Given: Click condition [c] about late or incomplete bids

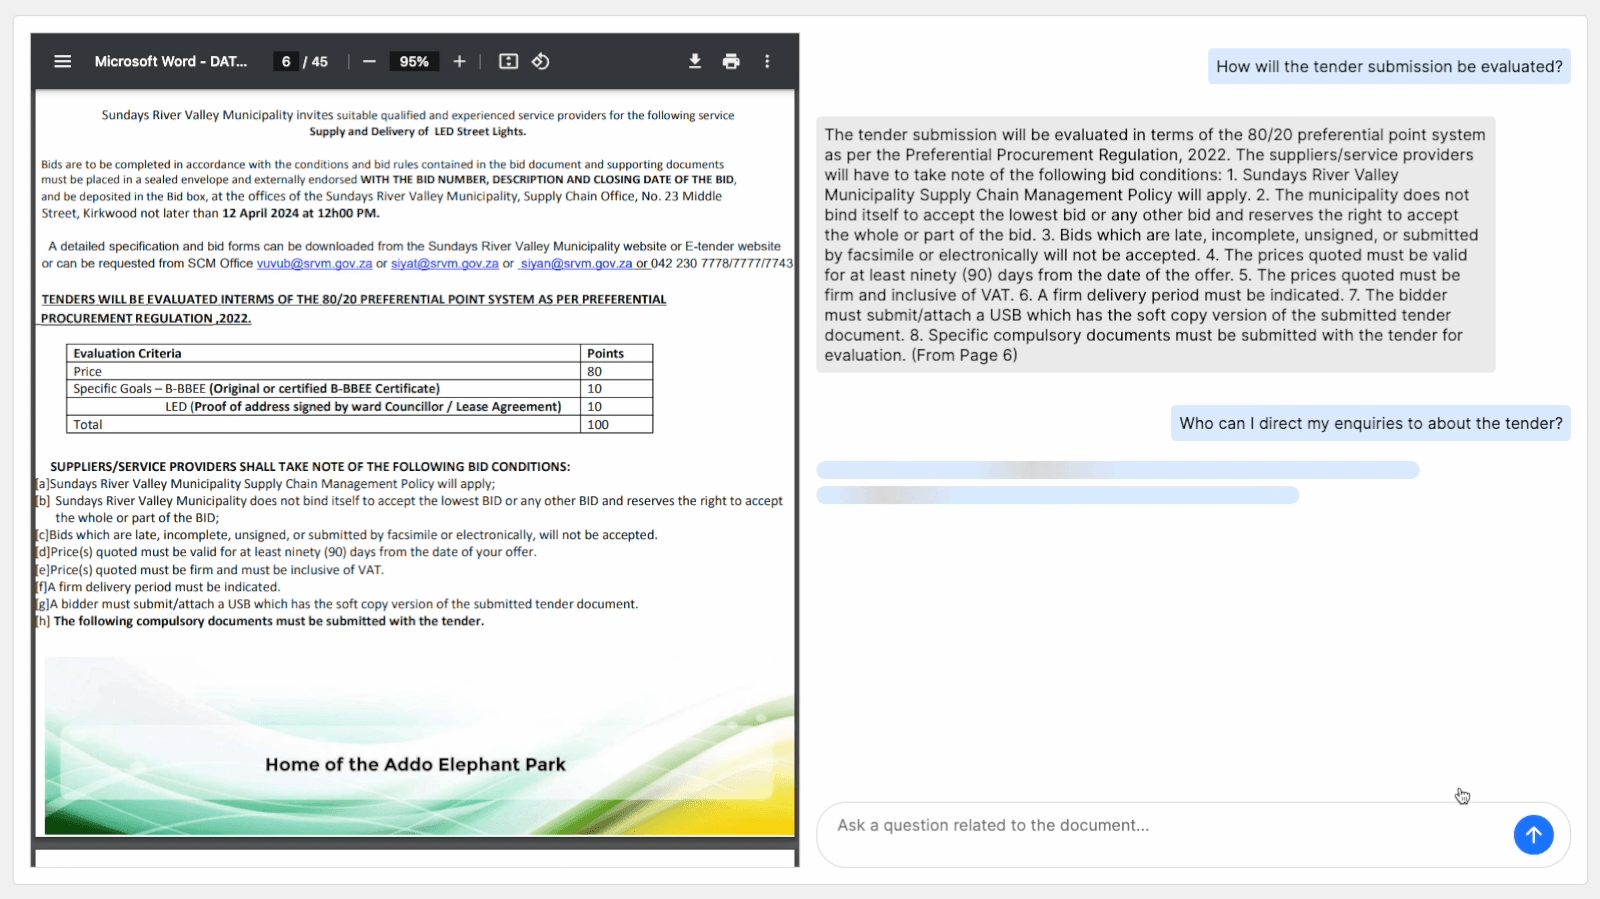Looking at the screenshot, I should 346,535.
